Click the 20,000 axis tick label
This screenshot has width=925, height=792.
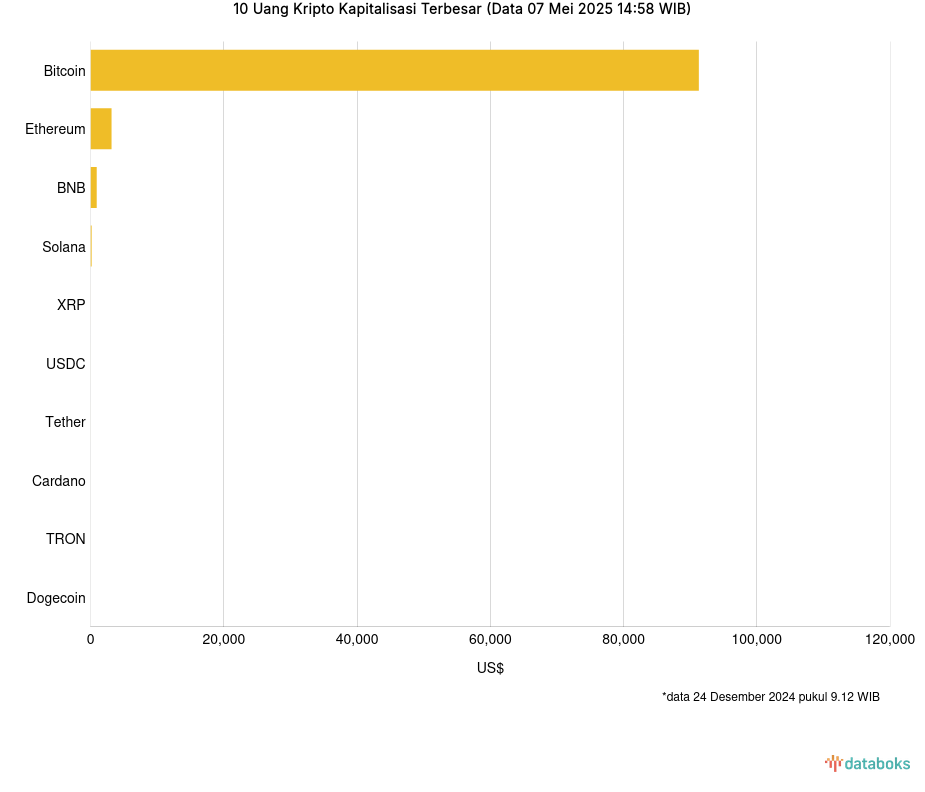223,640
